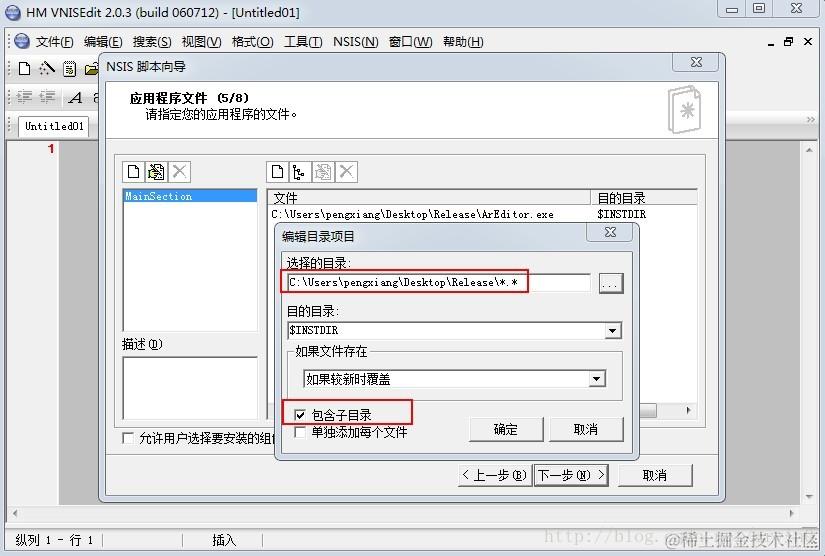
Task: Proceed with 下一步(N) button
Action: (x=571, y=475)
